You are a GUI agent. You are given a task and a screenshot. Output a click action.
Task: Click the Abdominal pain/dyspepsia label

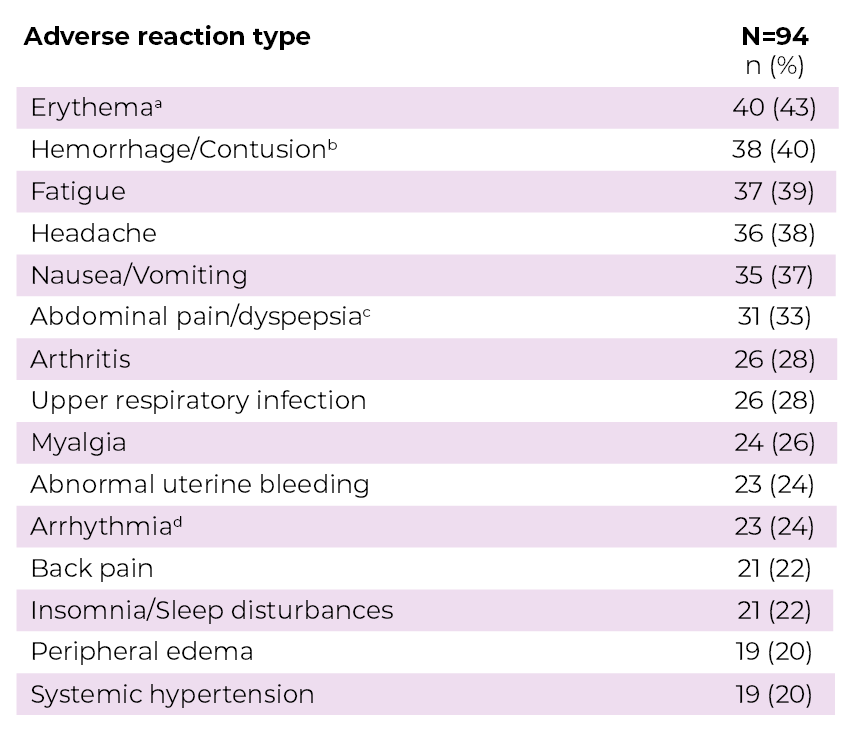pyautogui.click(x=193, y=318)
